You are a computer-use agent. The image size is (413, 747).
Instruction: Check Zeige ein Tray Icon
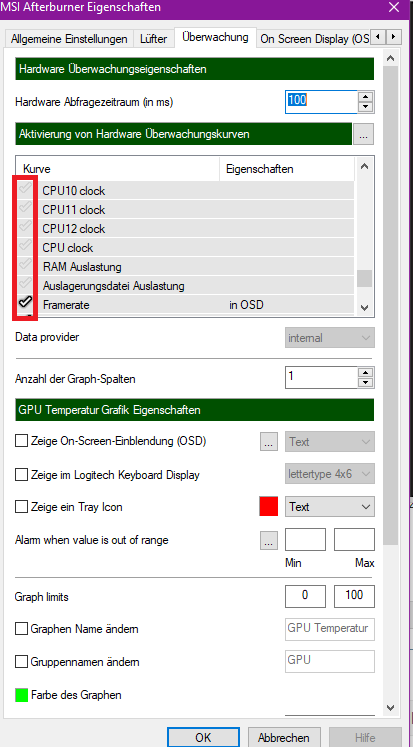click(21, 507)
